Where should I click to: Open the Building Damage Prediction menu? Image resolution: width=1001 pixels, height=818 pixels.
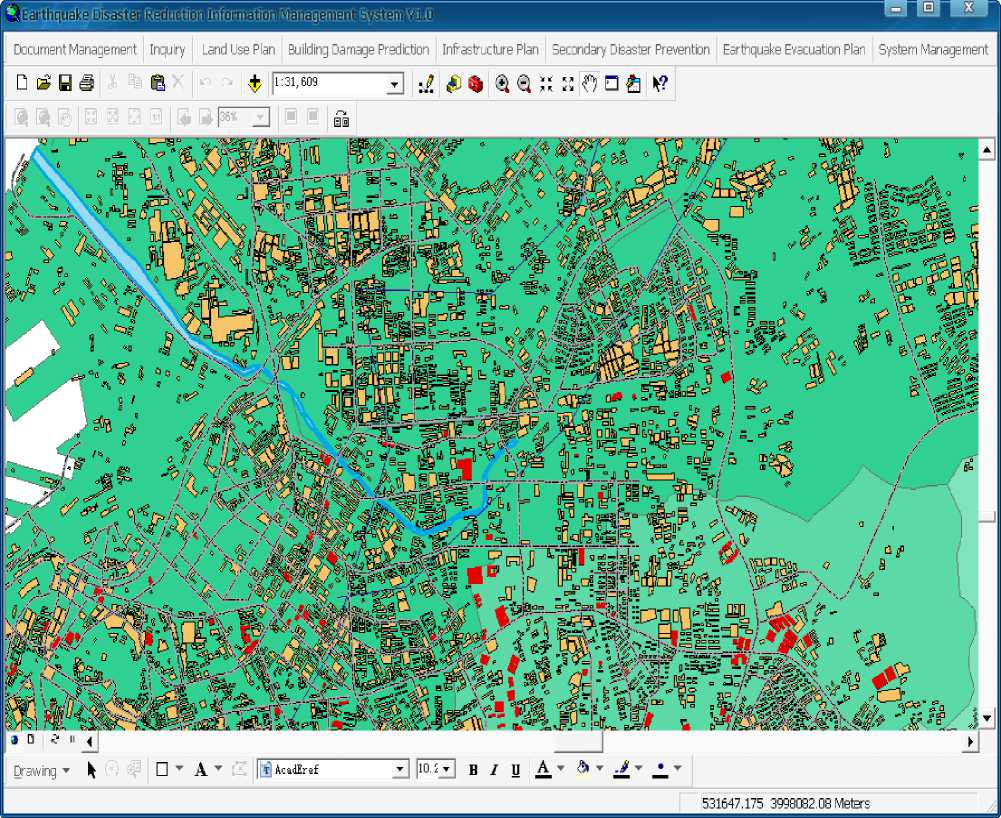(x=358, y=49)
